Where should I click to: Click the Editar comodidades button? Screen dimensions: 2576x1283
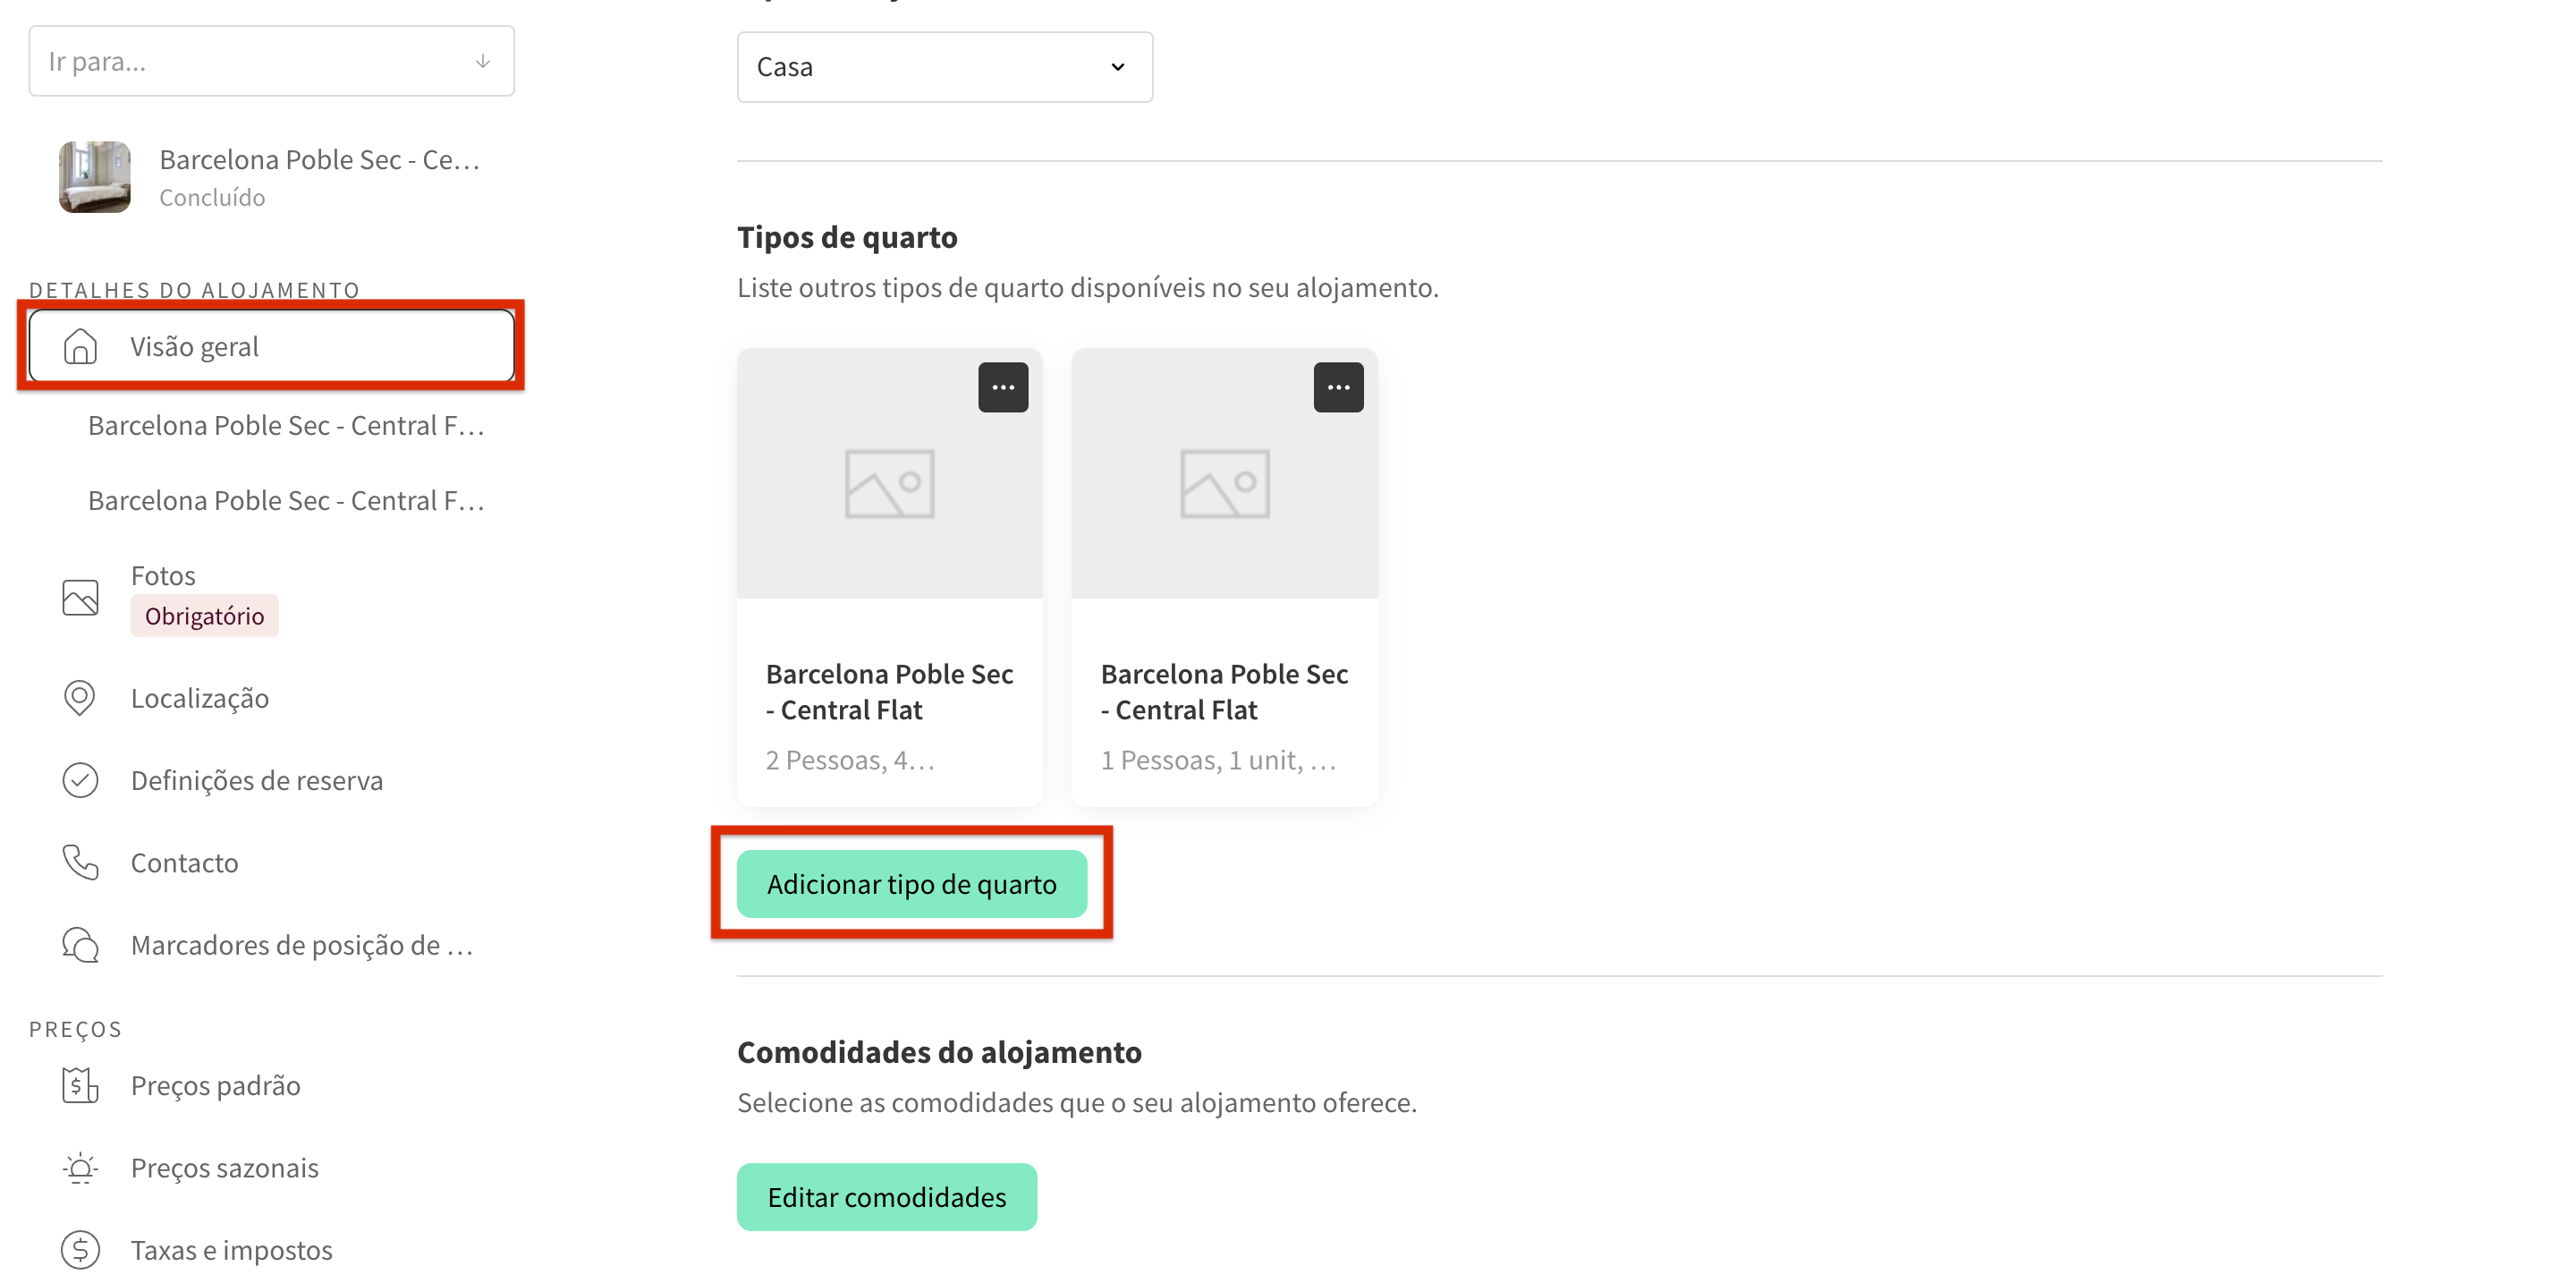(x=886, y=1196)
